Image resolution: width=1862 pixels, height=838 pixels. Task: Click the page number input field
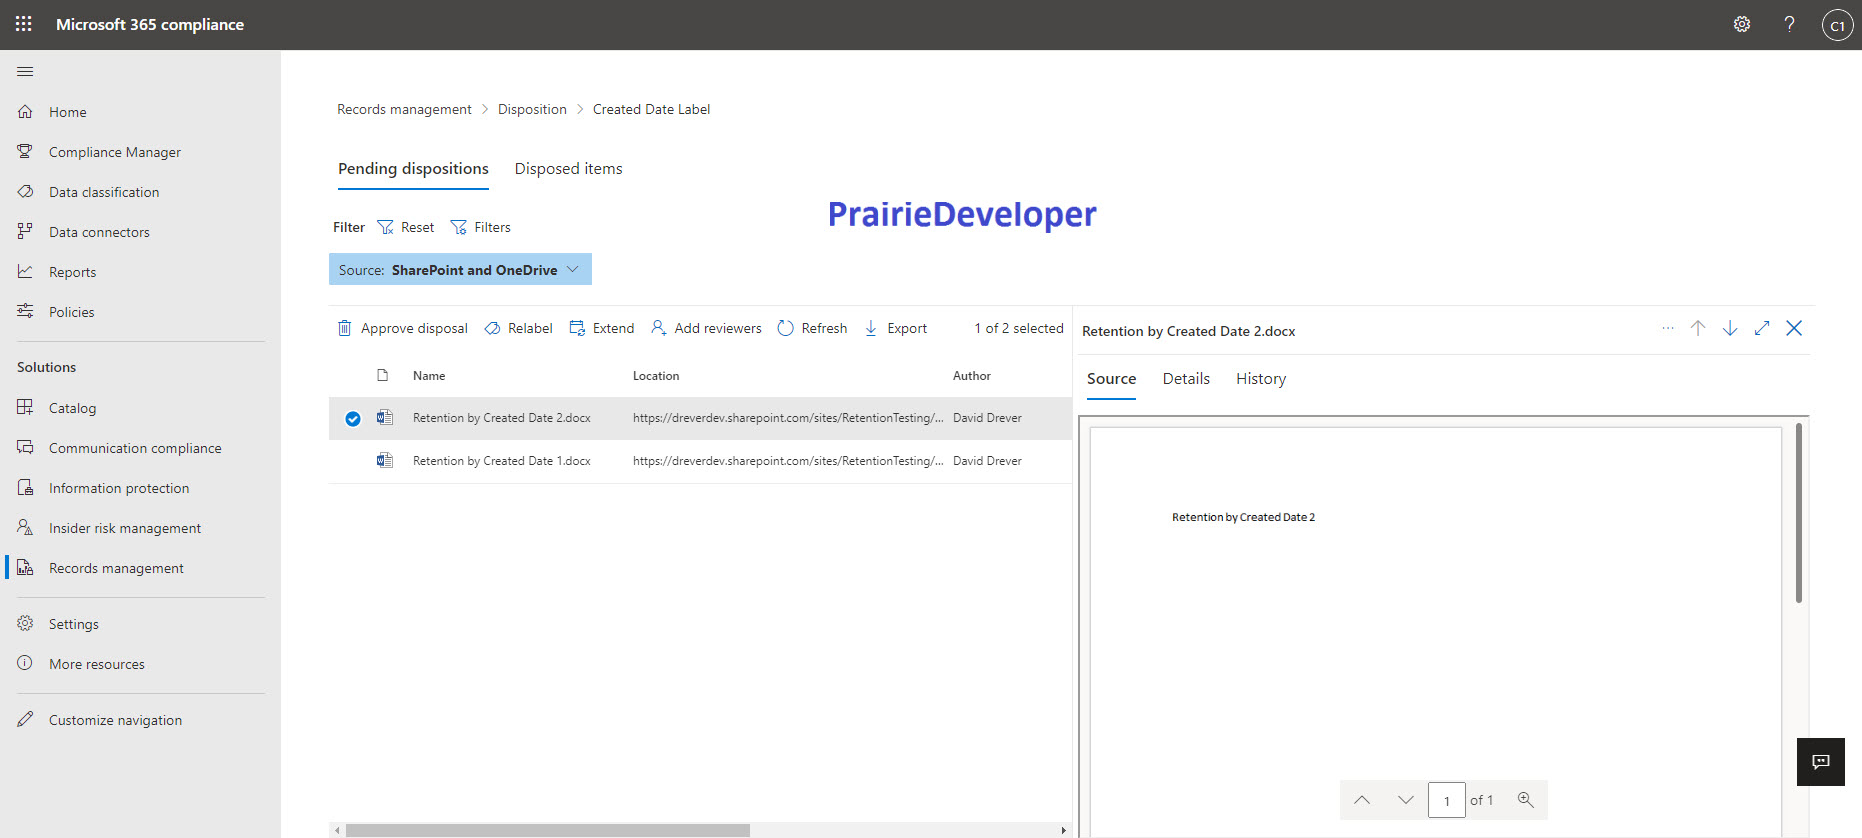tap(1447, 800)
